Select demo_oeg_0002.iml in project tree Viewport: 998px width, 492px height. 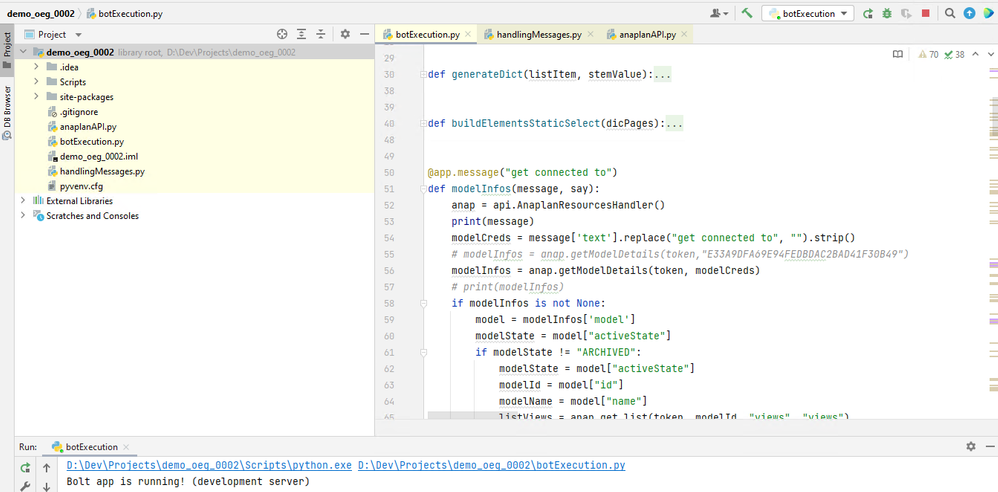coord(99,157)
